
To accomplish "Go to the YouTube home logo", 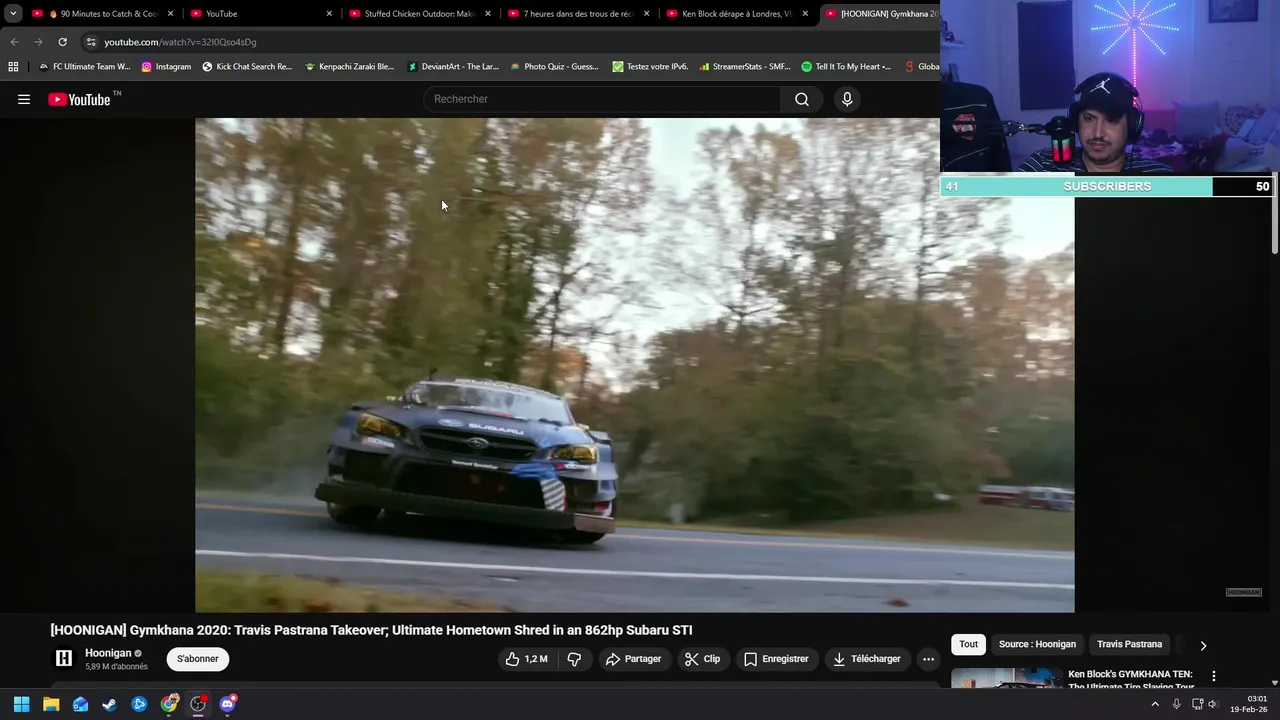I will click(79, 99).
